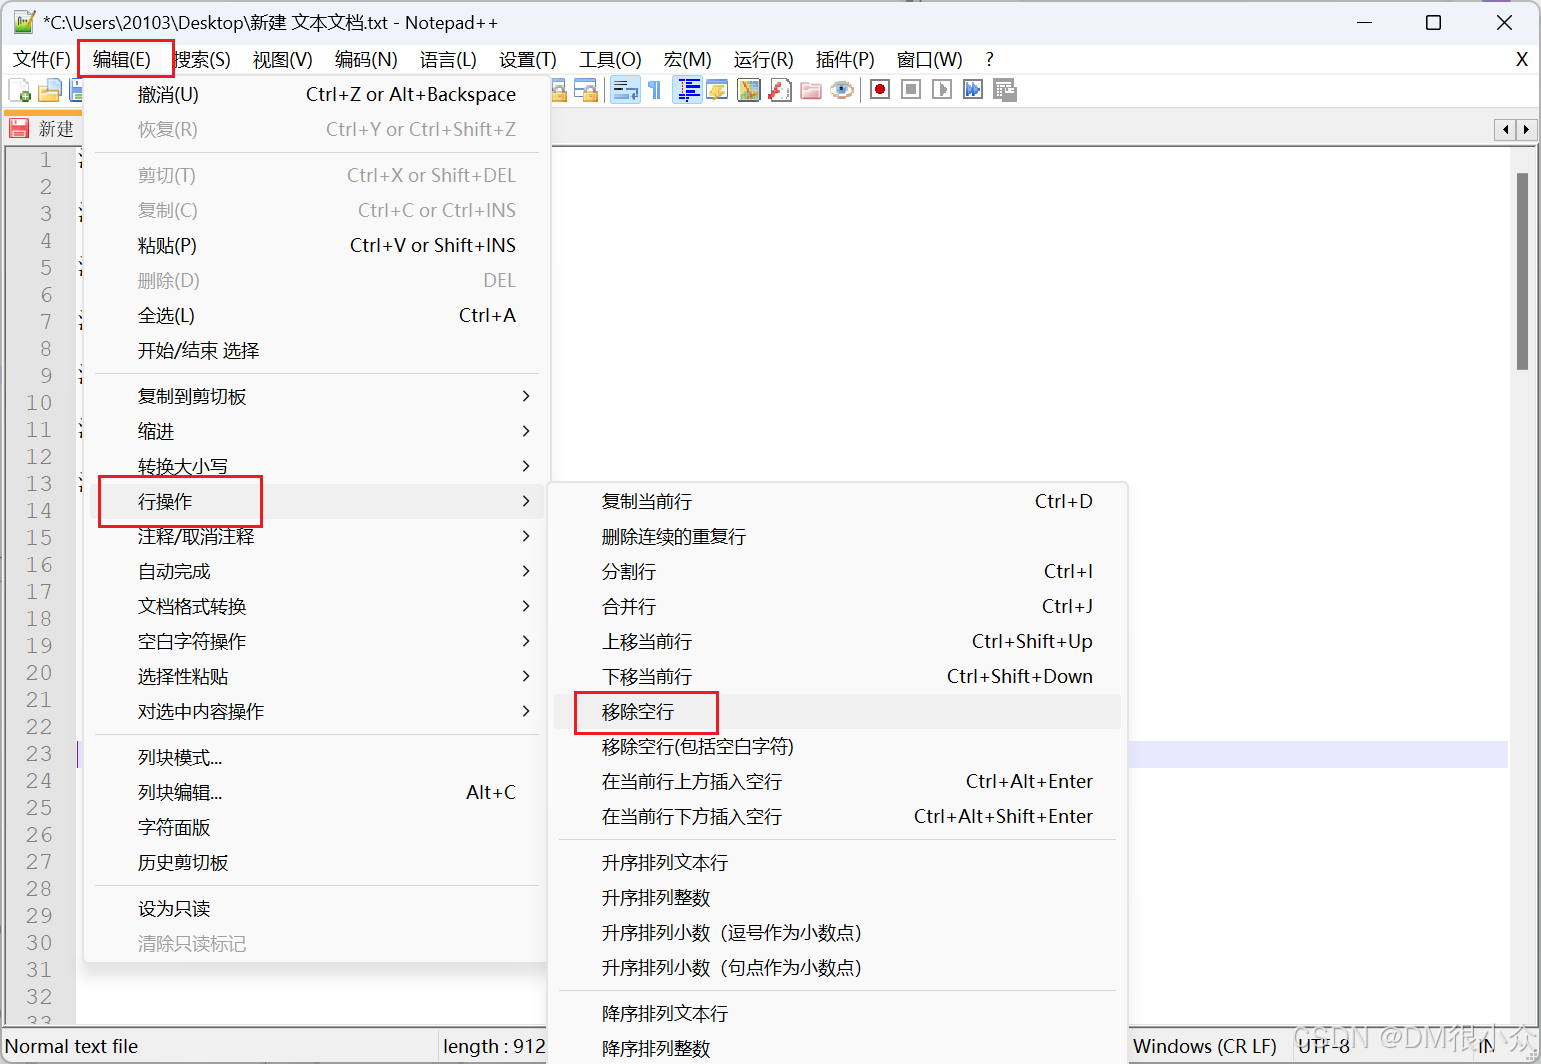Click the 新建 document tab
Screen dimensions: 1541x1064
pos(44,129)
